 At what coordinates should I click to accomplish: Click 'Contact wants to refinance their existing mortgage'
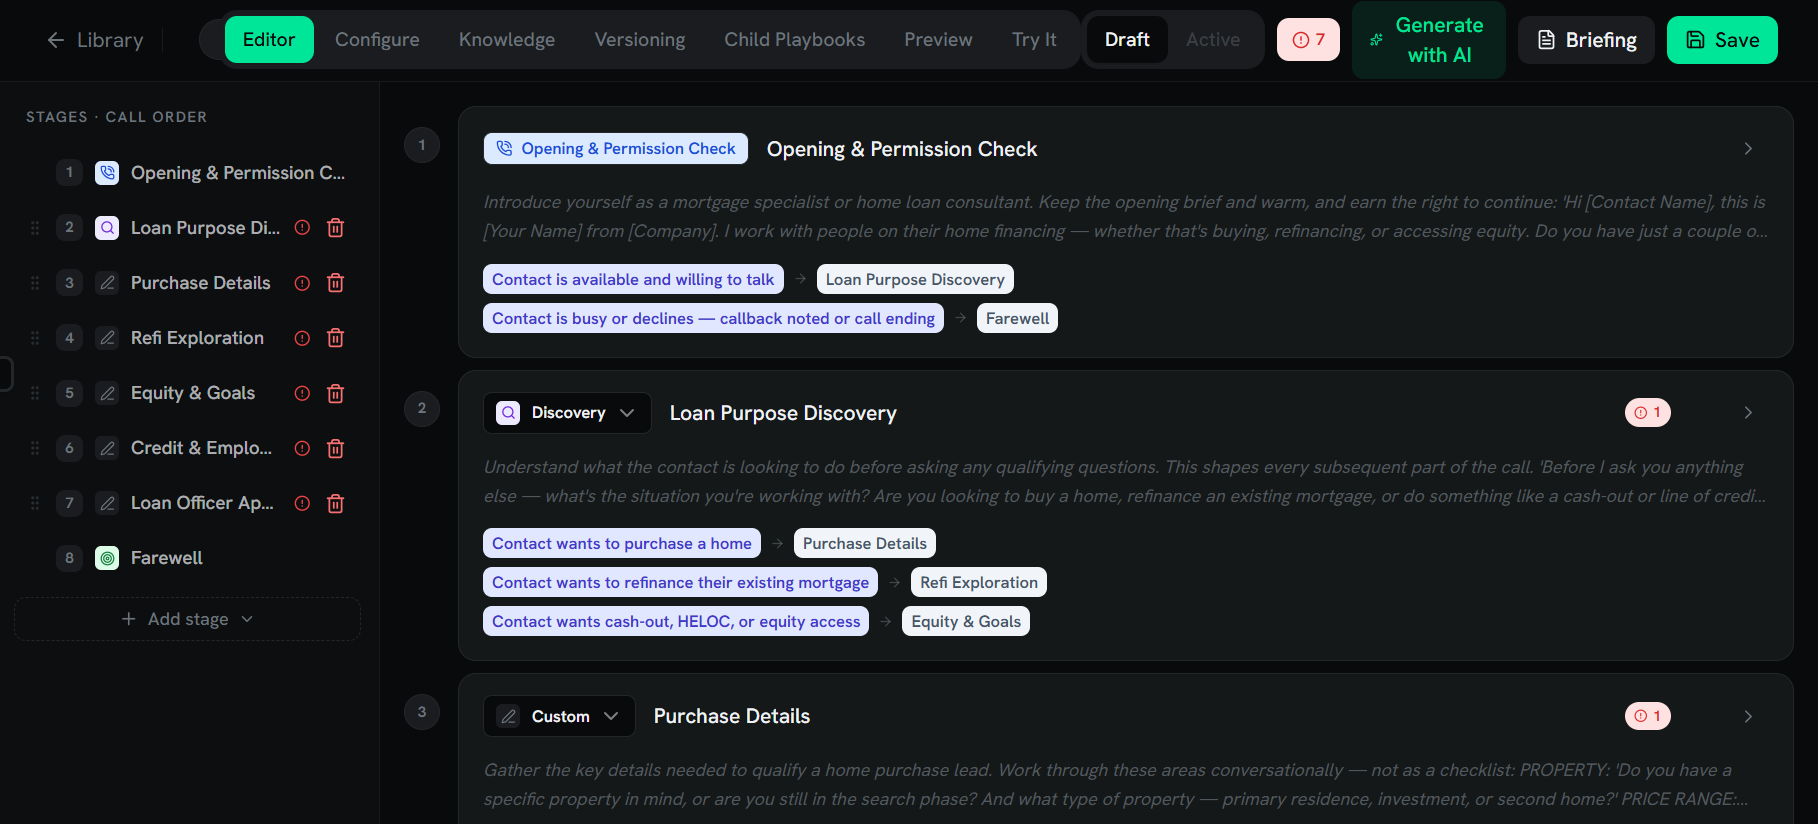point(680,582)
